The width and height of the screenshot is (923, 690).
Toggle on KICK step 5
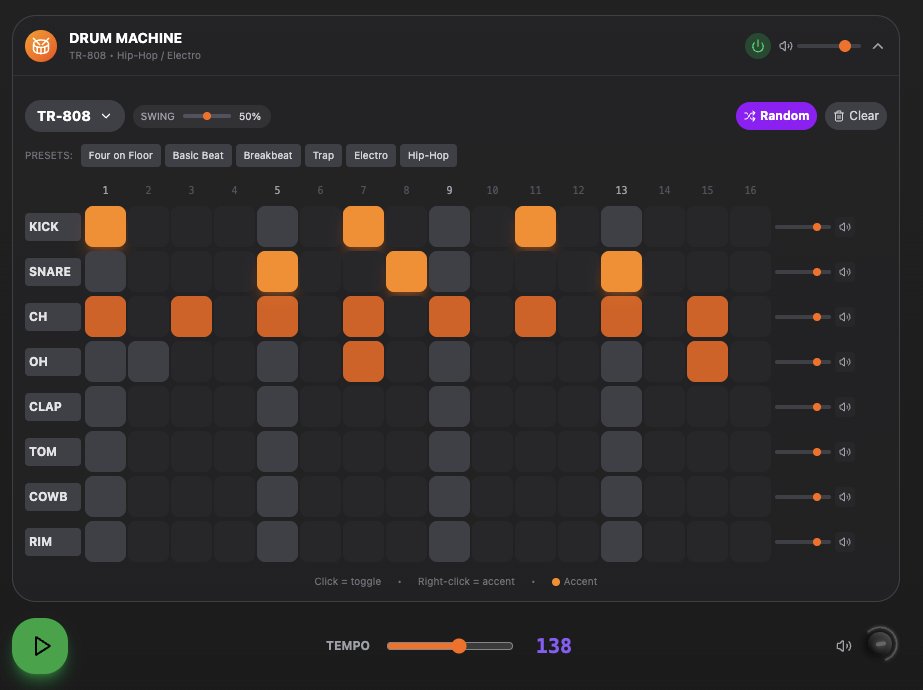pos(277,227)
